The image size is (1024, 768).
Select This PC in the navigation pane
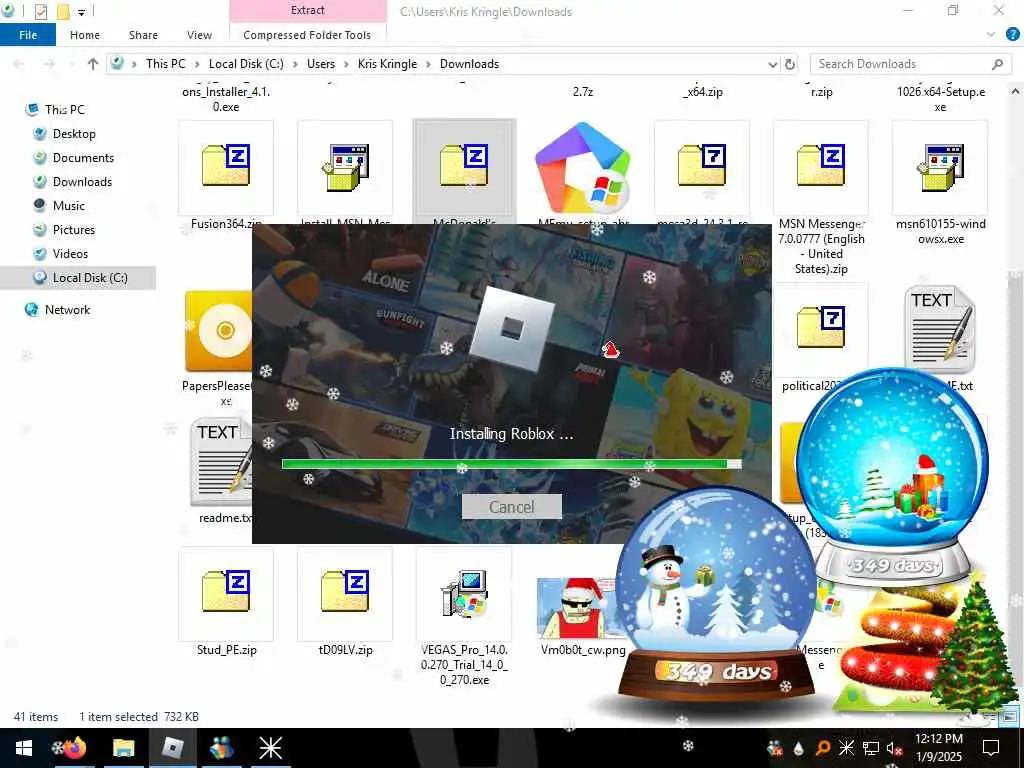[x=65, y=110]
